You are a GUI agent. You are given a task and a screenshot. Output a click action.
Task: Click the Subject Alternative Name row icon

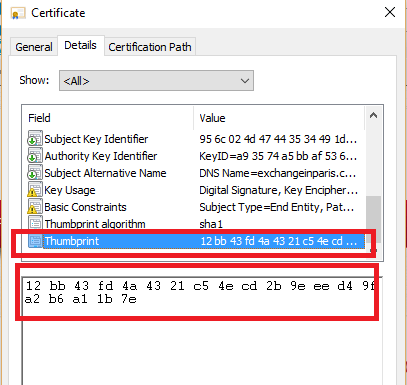[35, 173]
